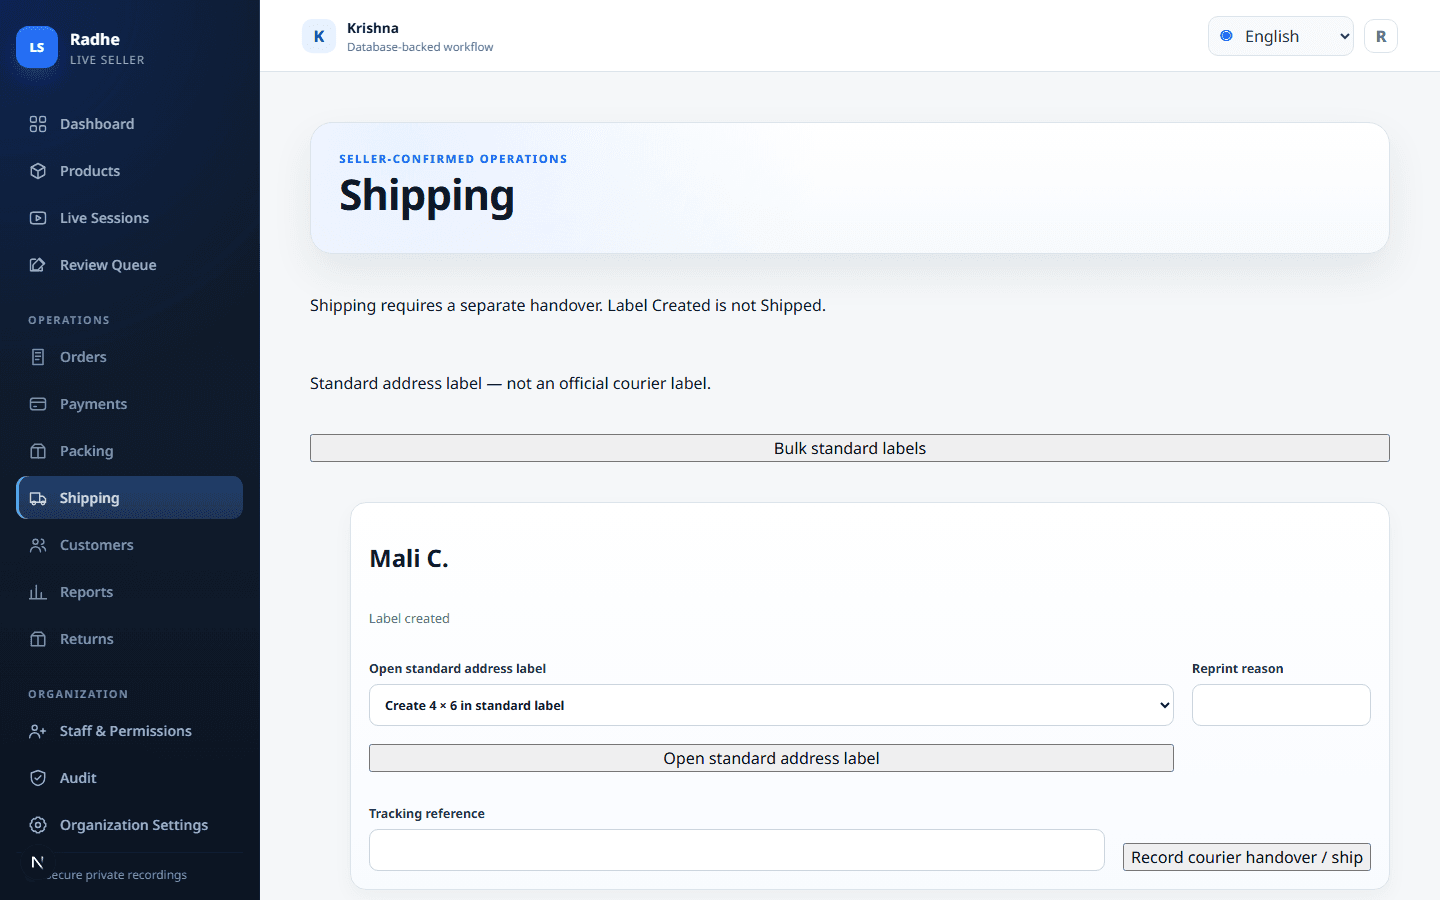
Task: Click the Orders document icon
Action: 38,357
